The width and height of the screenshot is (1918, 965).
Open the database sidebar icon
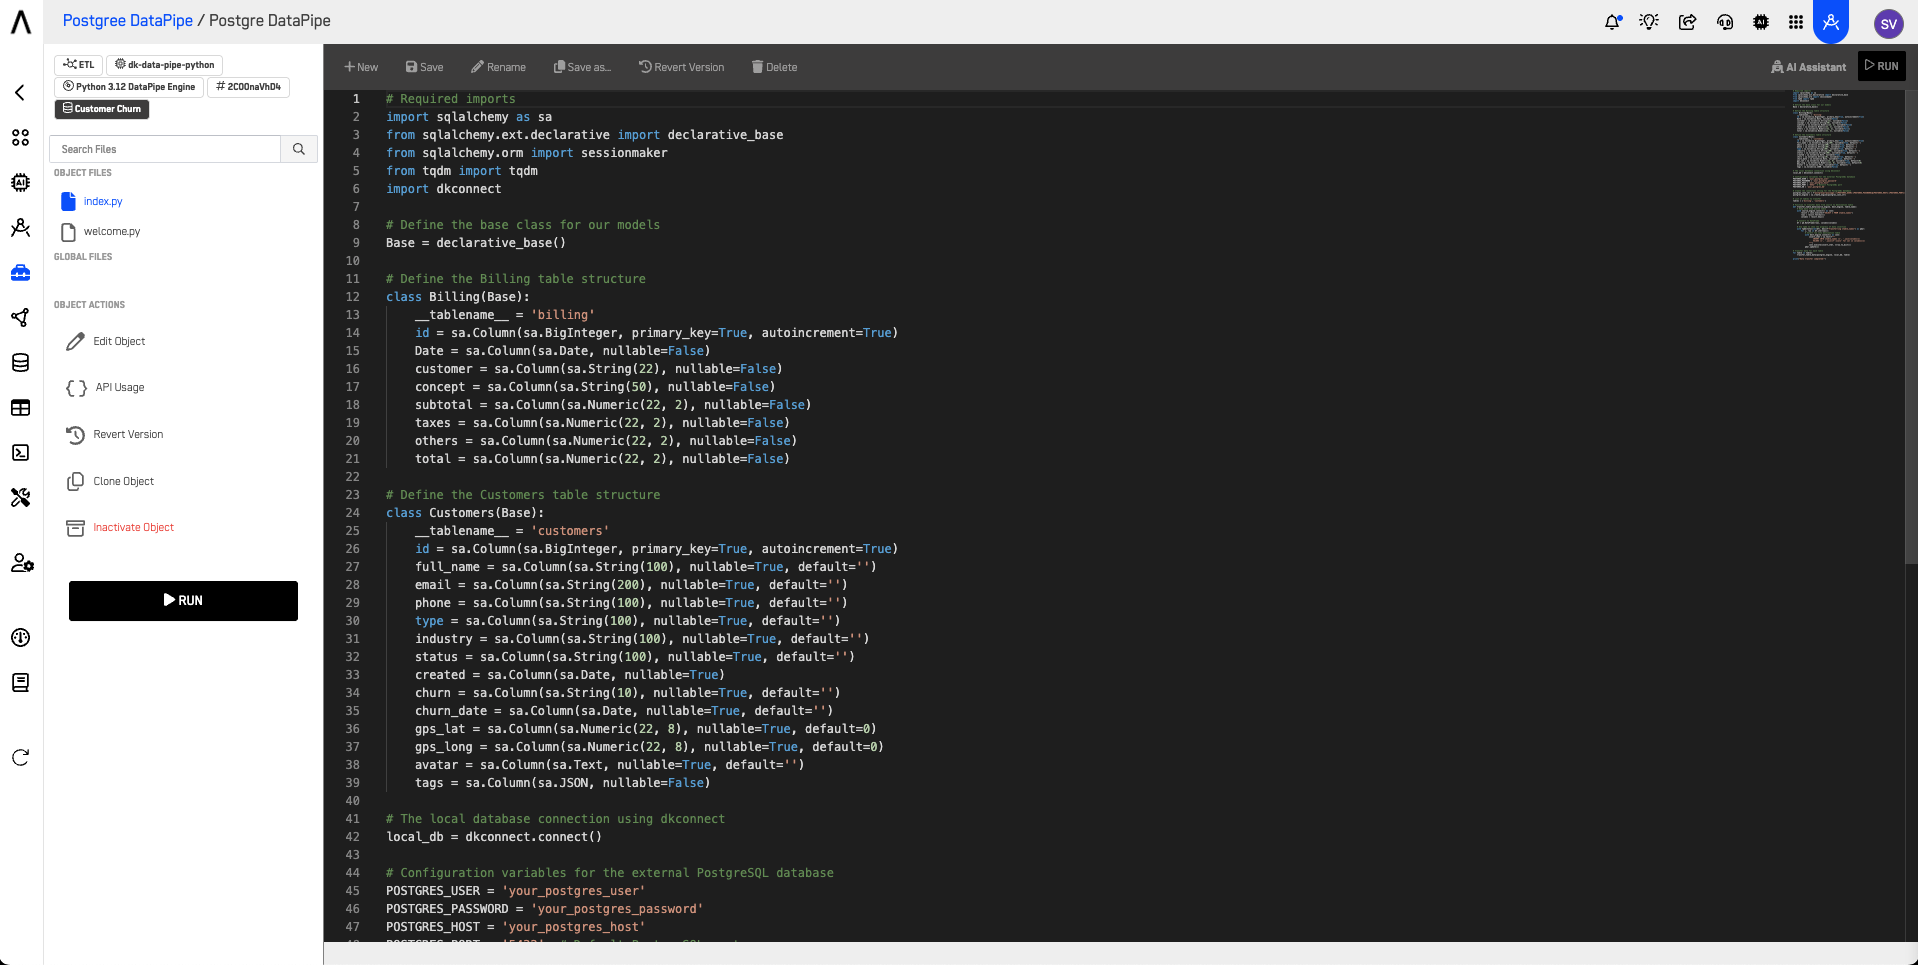point(20,363)
